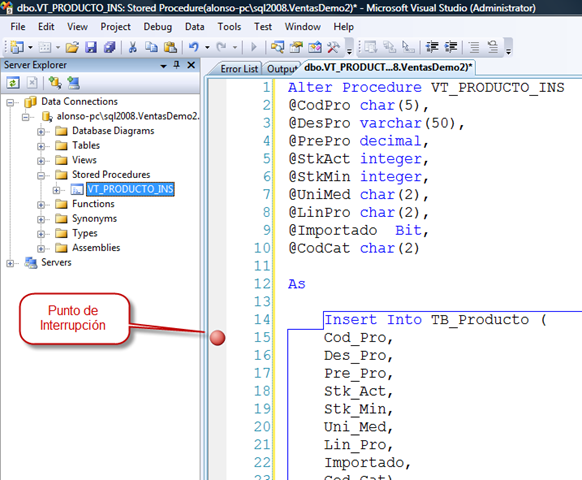Click the Save All icon
This screenshot has width=582, height=480.
tap(109, 47)
